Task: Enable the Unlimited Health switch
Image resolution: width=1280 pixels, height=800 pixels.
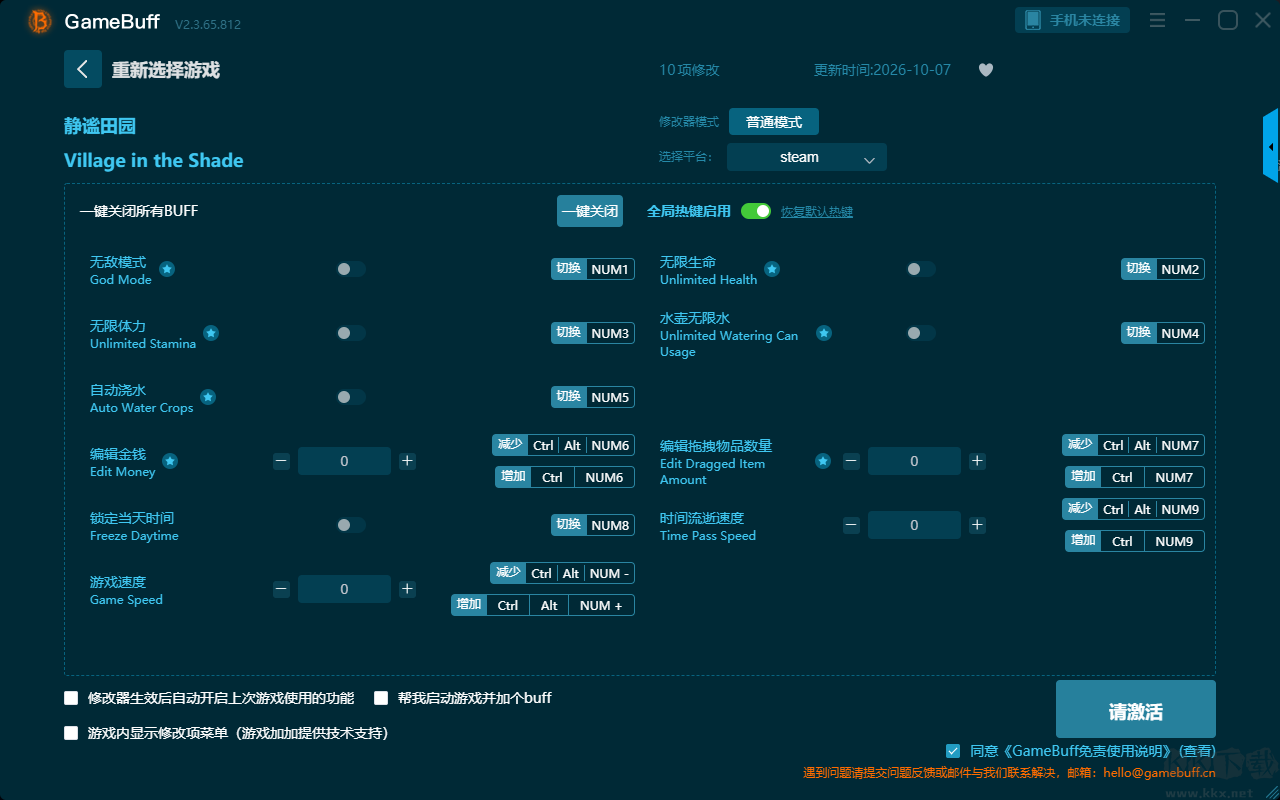Action: pos(921,269)
